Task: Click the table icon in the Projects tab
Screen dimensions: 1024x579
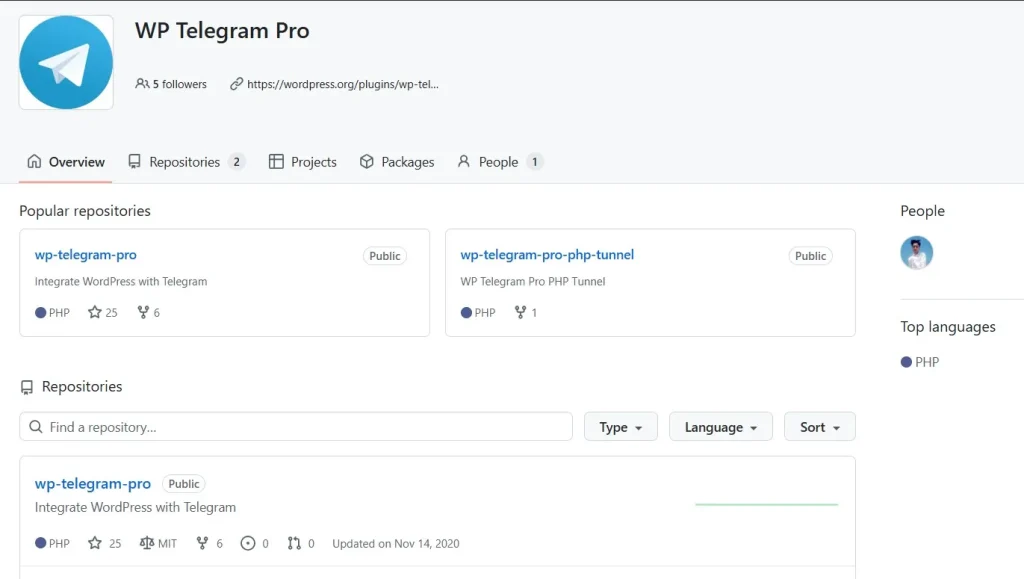Action: [x=276, y=161]
